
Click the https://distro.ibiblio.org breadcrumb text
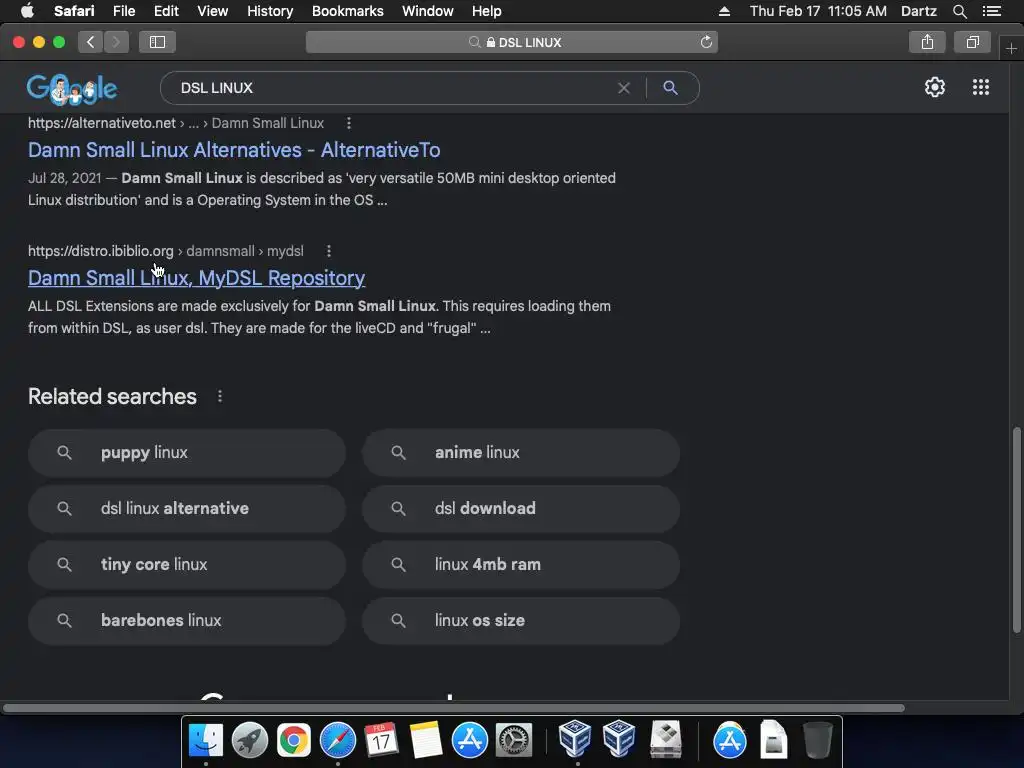[101, 251]
